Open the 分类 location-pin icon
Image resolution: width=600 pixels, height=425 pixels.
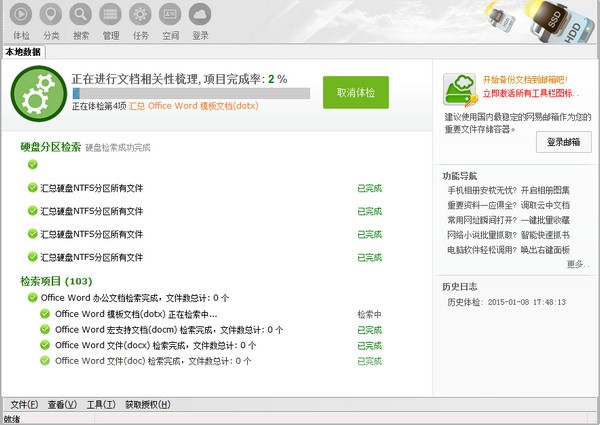coord(51,15)
